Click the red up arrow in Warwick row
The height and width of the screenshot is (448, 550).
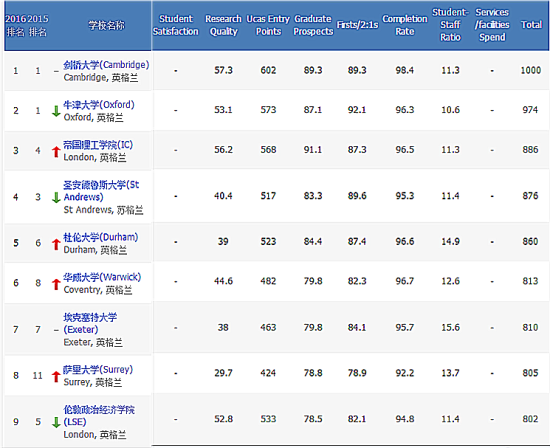[56, 284]
